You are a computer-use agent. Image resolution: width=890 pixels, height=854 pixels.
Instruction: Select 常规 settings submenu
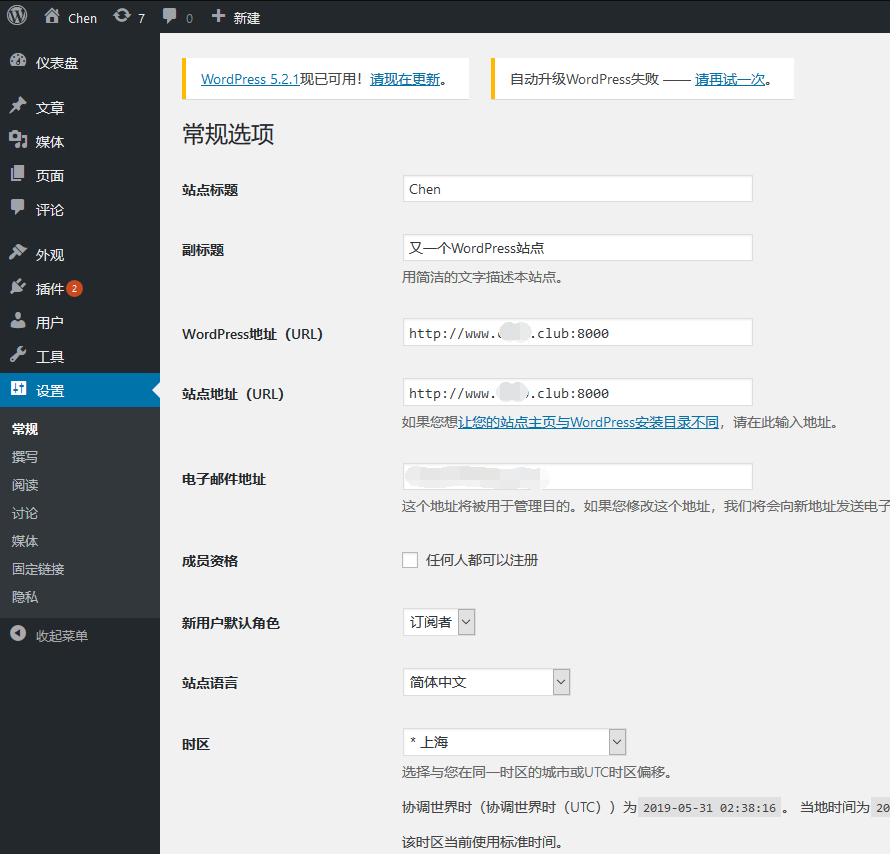(25, 429)
